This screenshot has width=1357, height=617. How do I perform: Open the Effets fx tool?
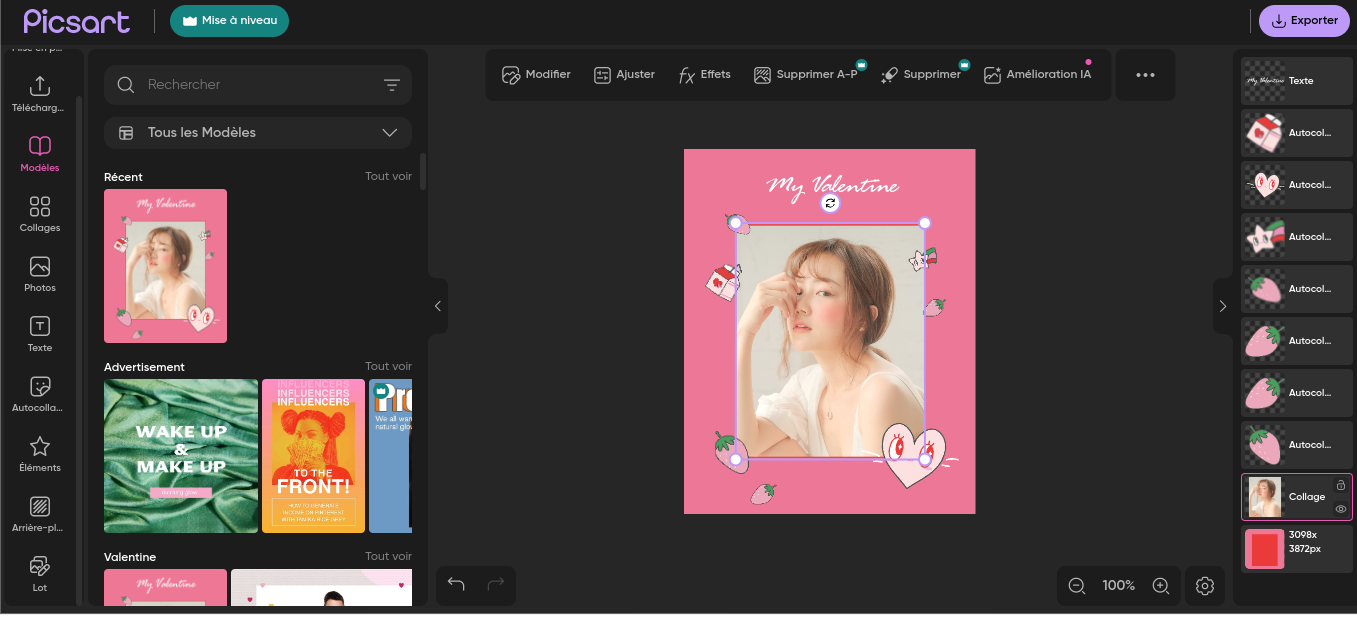click(704, 75)
